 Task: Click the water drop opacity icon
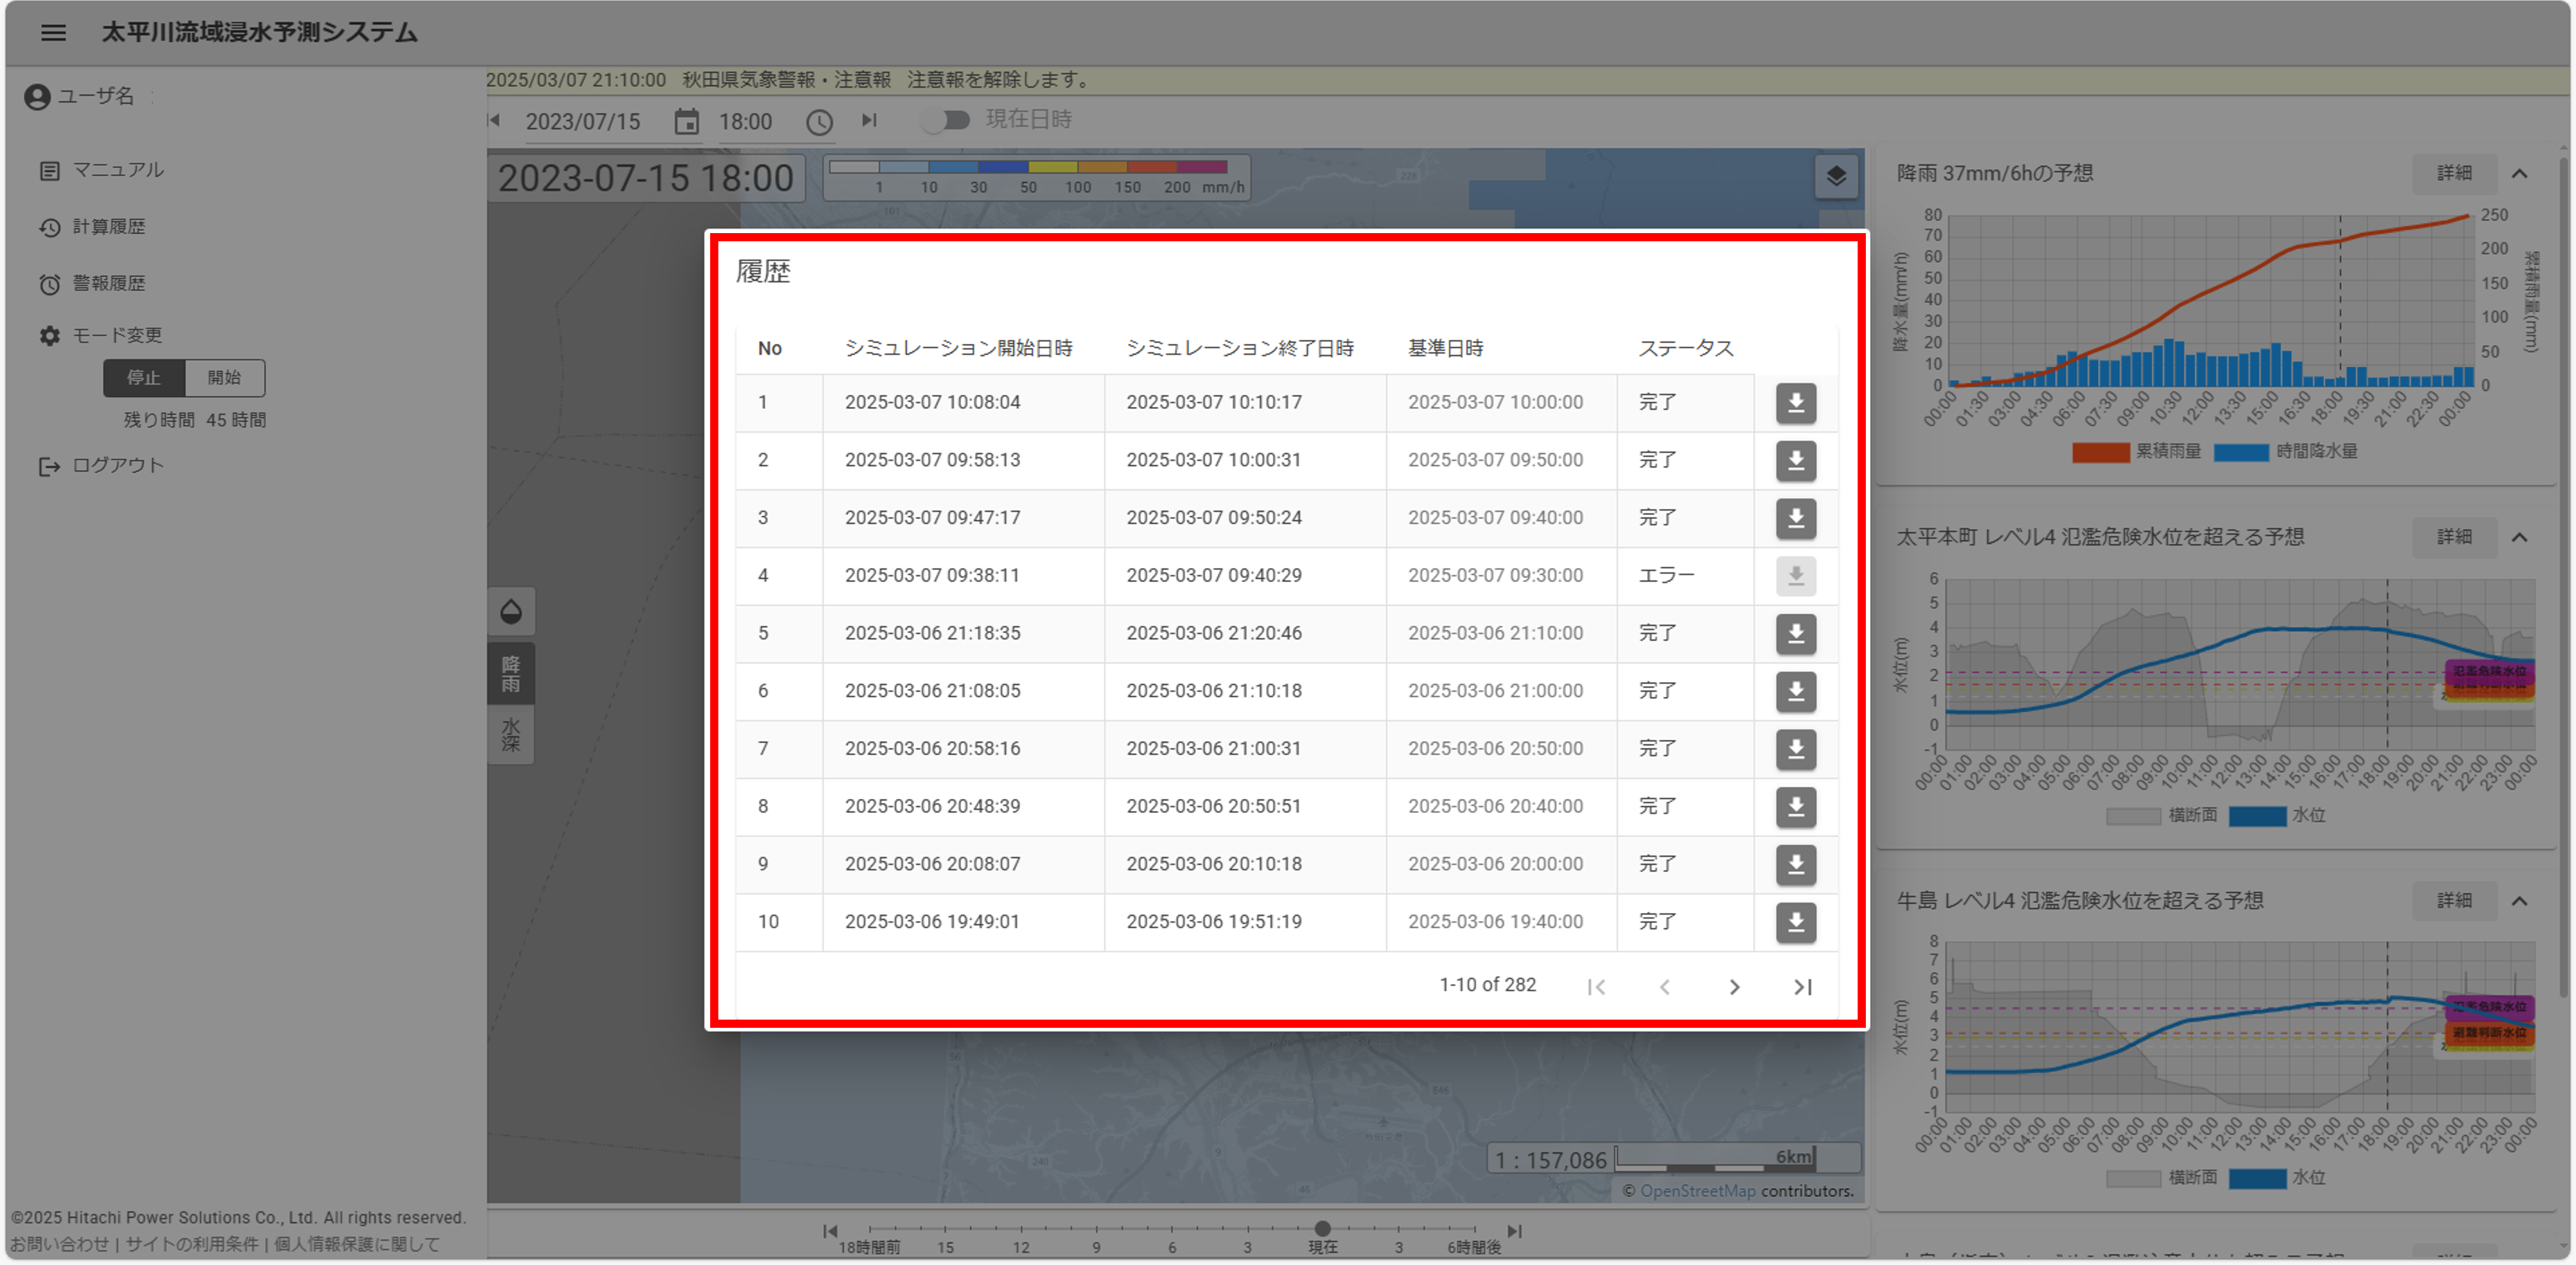[511, 611]
